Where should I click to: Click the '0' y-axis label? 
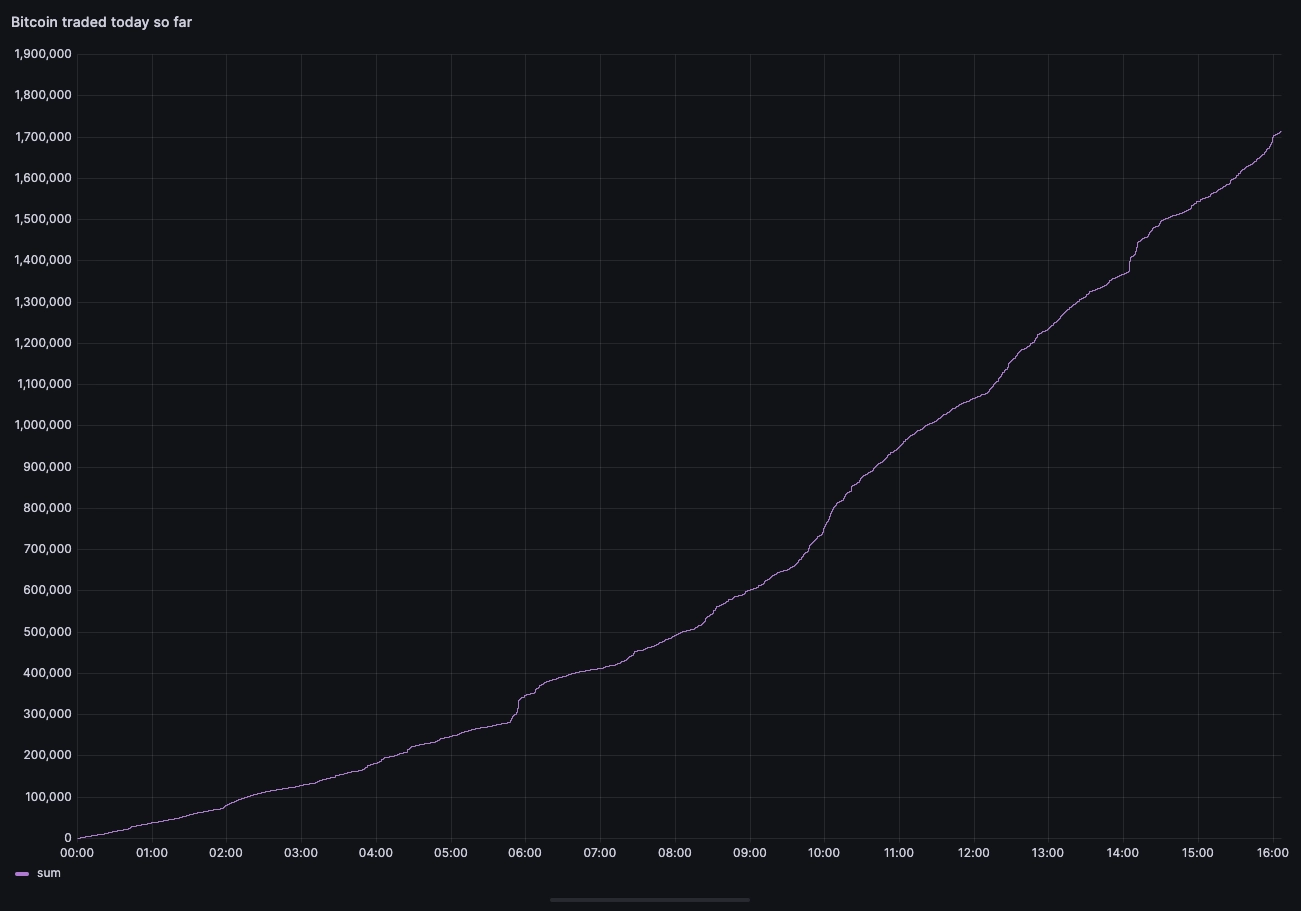click(68, 838)
